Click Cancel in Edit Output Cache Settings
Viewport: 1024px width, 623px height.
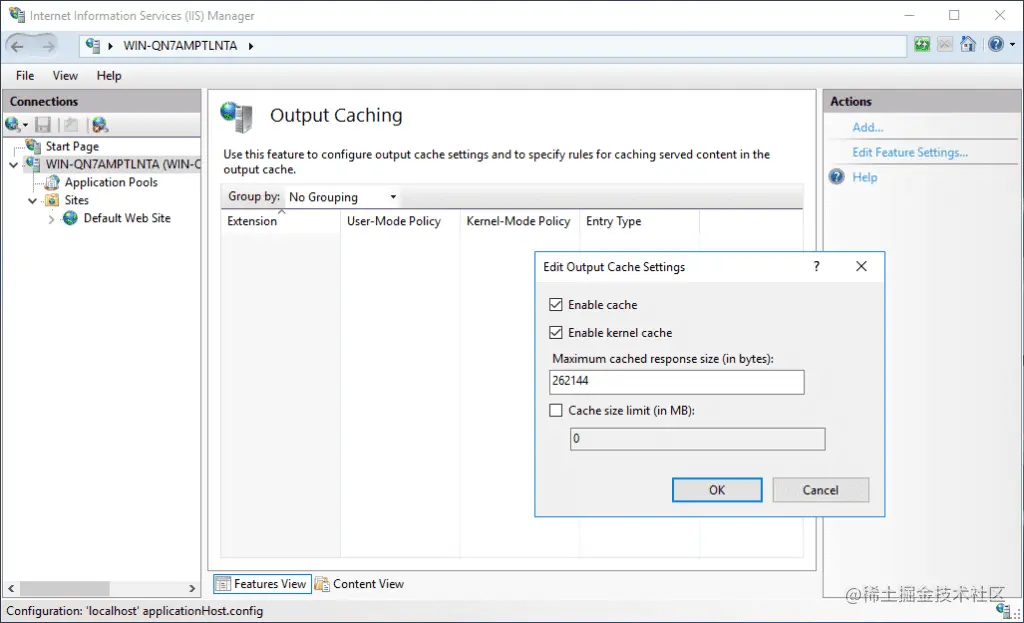point(820,490)
